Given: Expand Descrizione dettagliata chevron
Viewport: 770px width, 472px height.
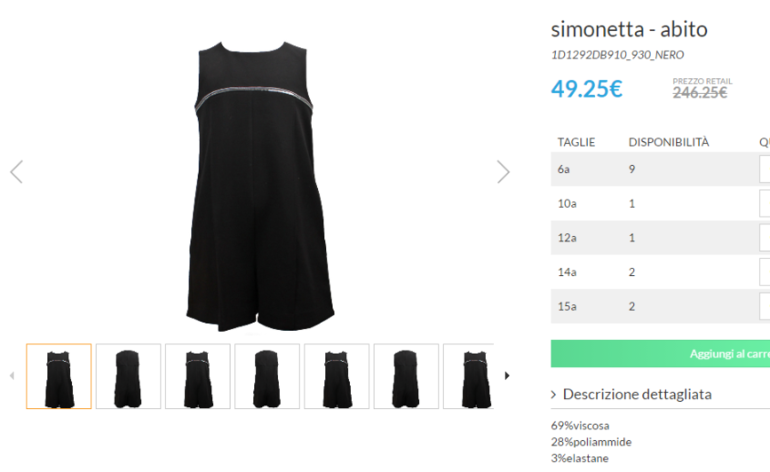Looking at the screenshot, I should (553, 394).
